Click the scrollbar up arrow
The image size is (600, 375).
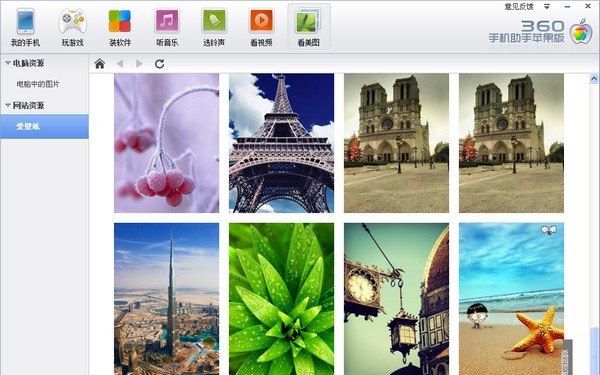coord(593,78)
